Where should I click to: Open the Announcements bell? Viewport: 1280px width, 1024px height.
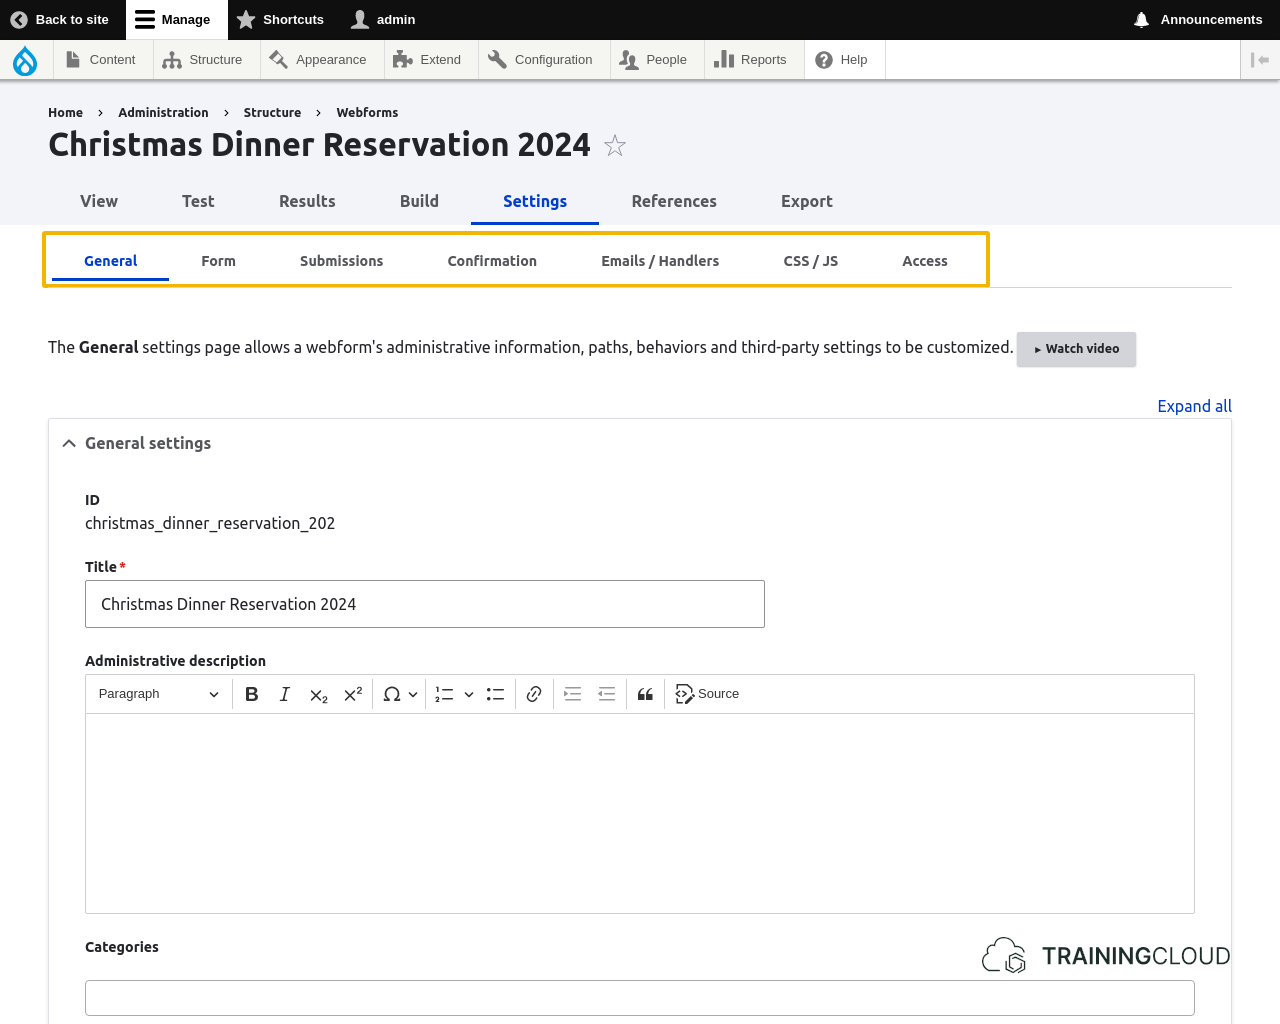(1198, 20)
